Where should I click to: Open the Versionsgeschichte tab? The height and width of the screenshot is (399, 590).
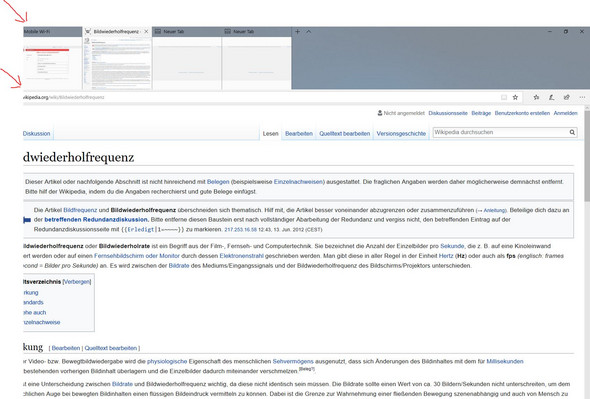pyautogui.click(x=401, y=134)
